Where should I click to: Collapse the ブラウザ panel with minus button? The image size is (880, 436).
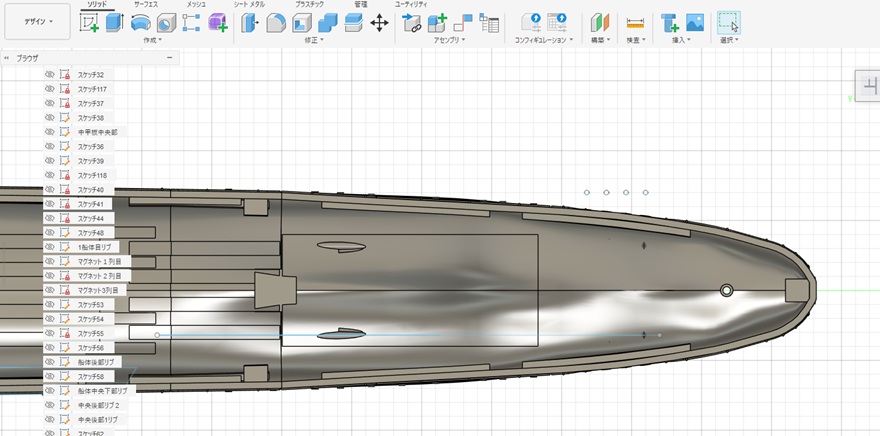[x=169, y=58]
